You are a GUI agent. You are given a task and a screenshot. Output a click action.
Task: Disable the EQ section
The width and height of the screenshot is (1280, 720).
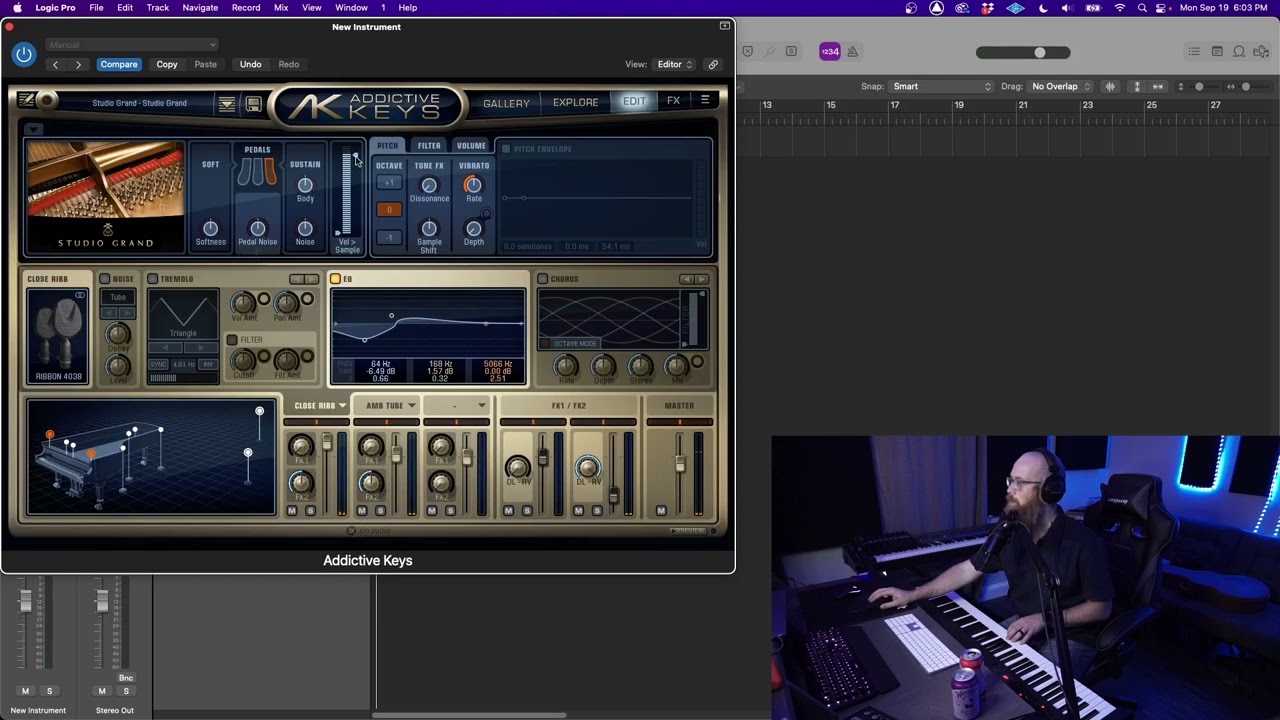336,279
